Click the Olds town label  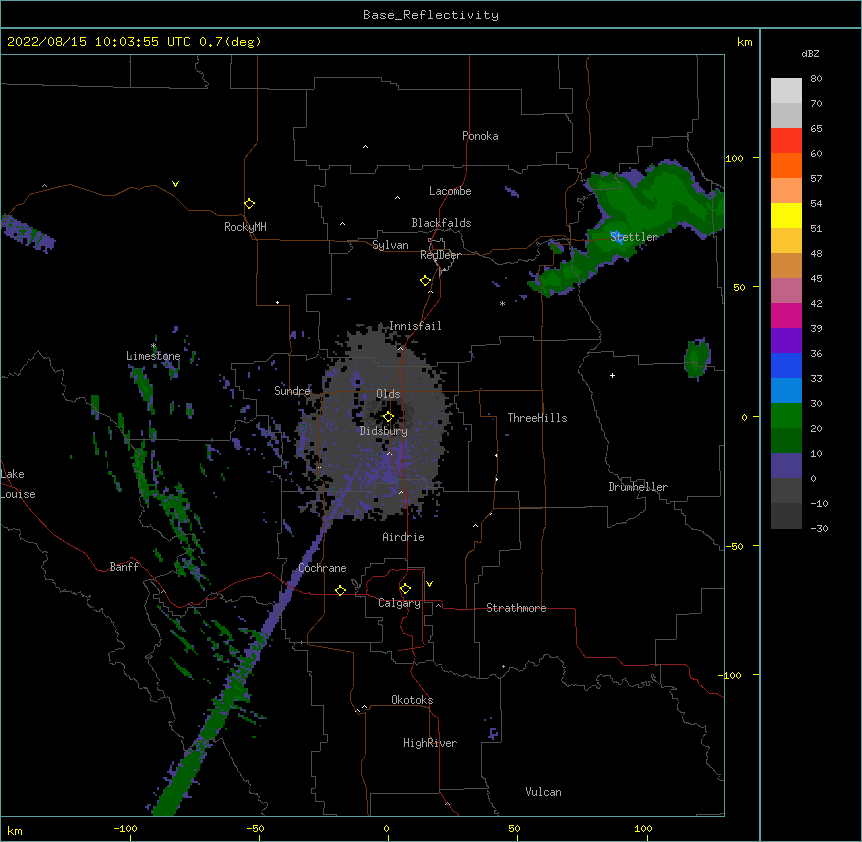(x=388, y=394)
